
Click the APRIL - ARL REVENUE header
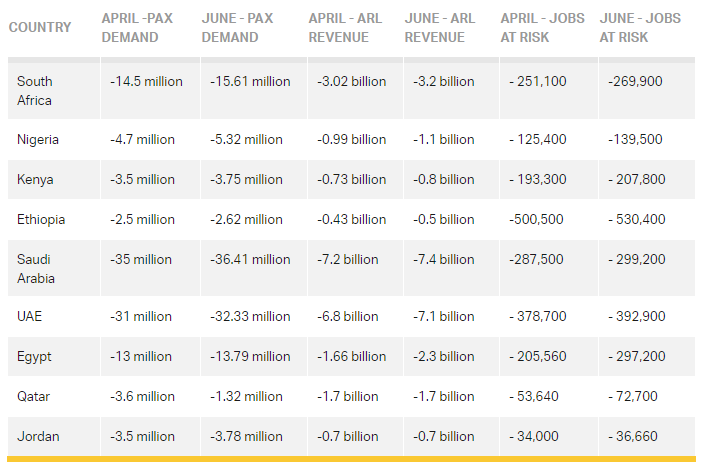click(338, 28)
